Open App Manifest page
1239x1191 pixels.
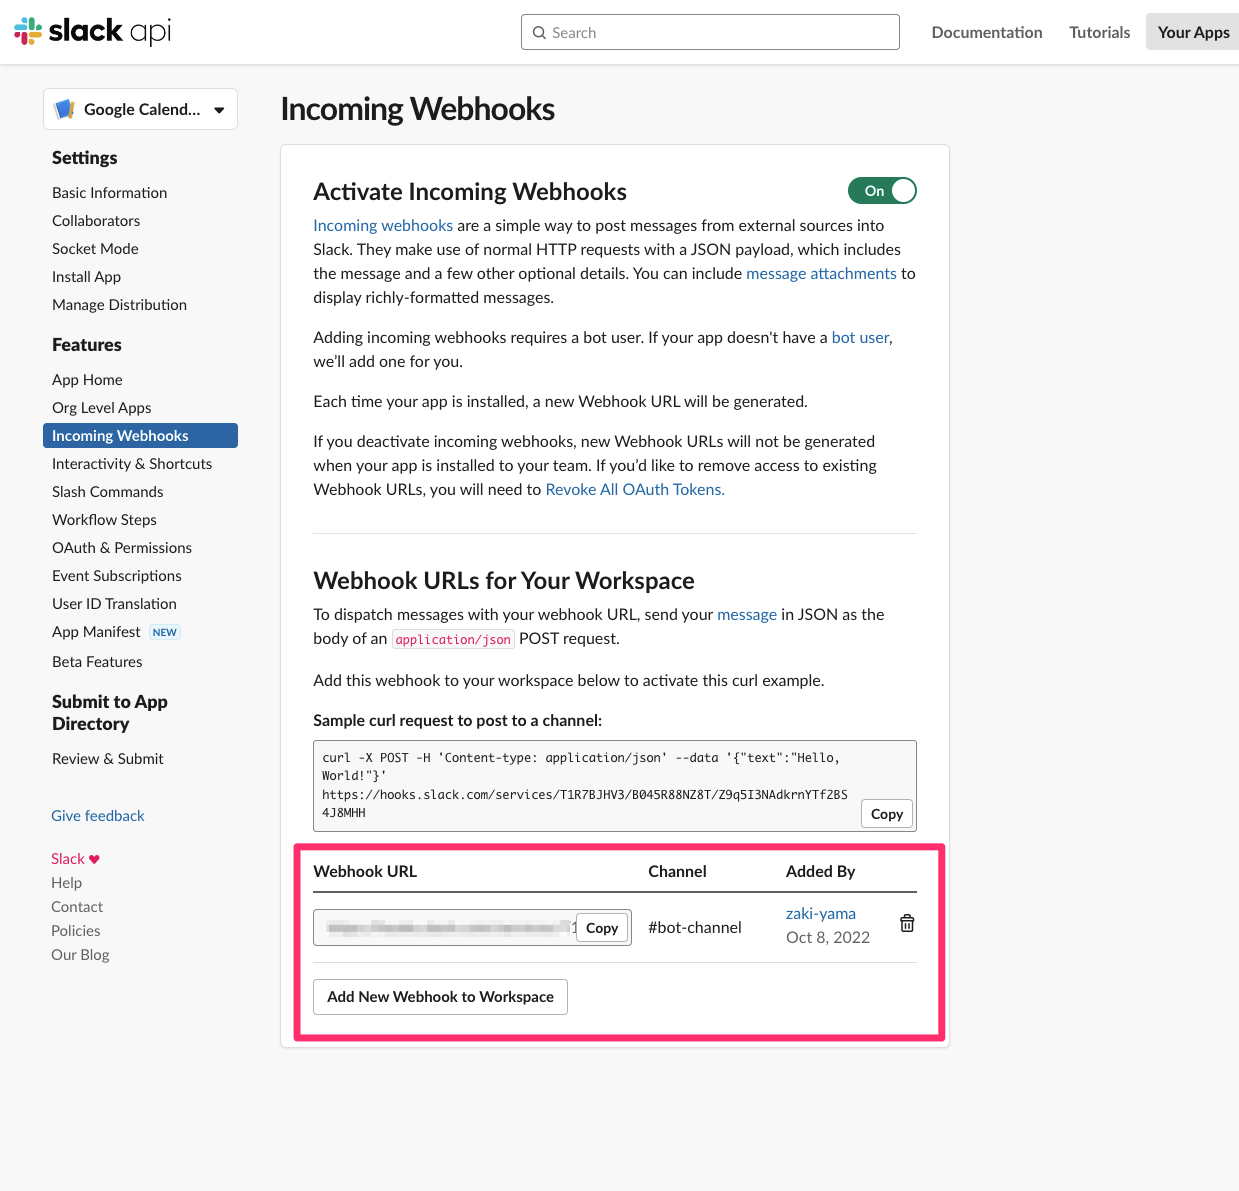[96, 631]
